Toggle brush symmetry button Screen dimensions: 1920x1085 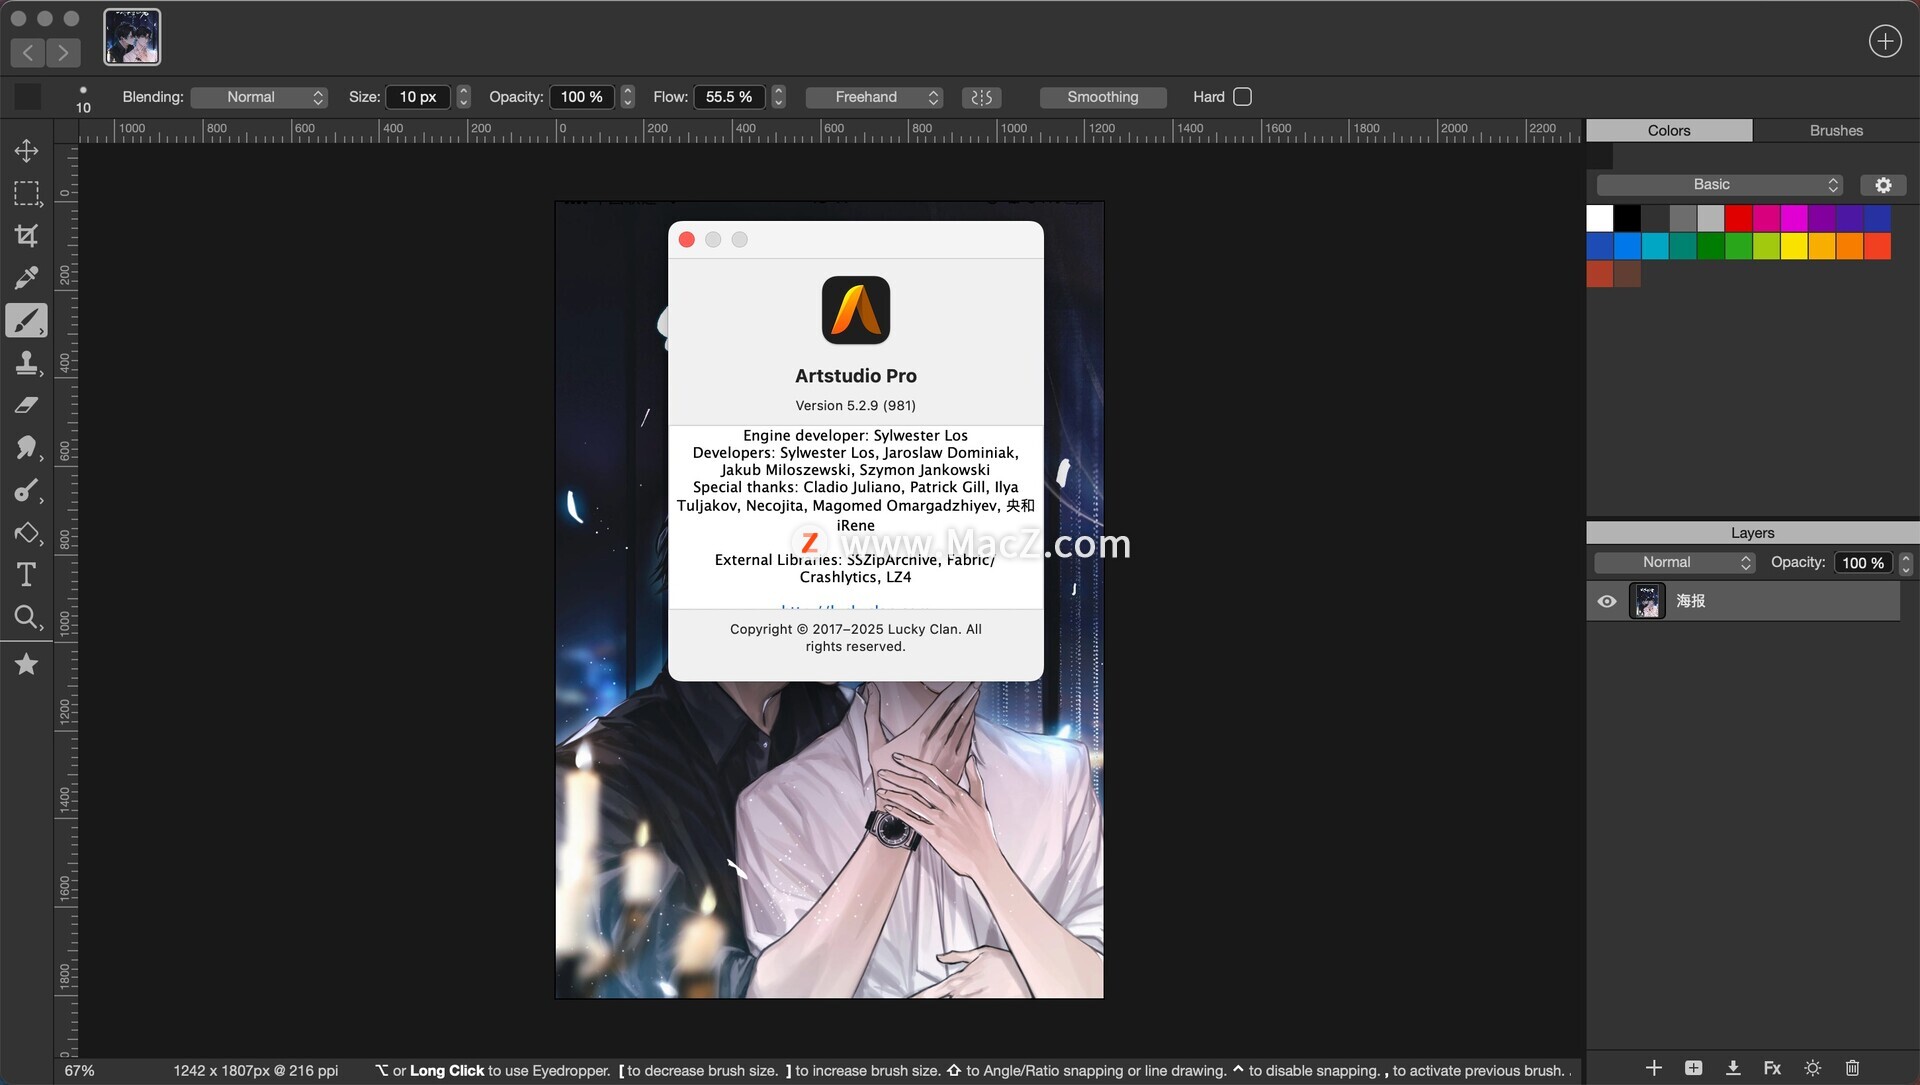(981, 97)
